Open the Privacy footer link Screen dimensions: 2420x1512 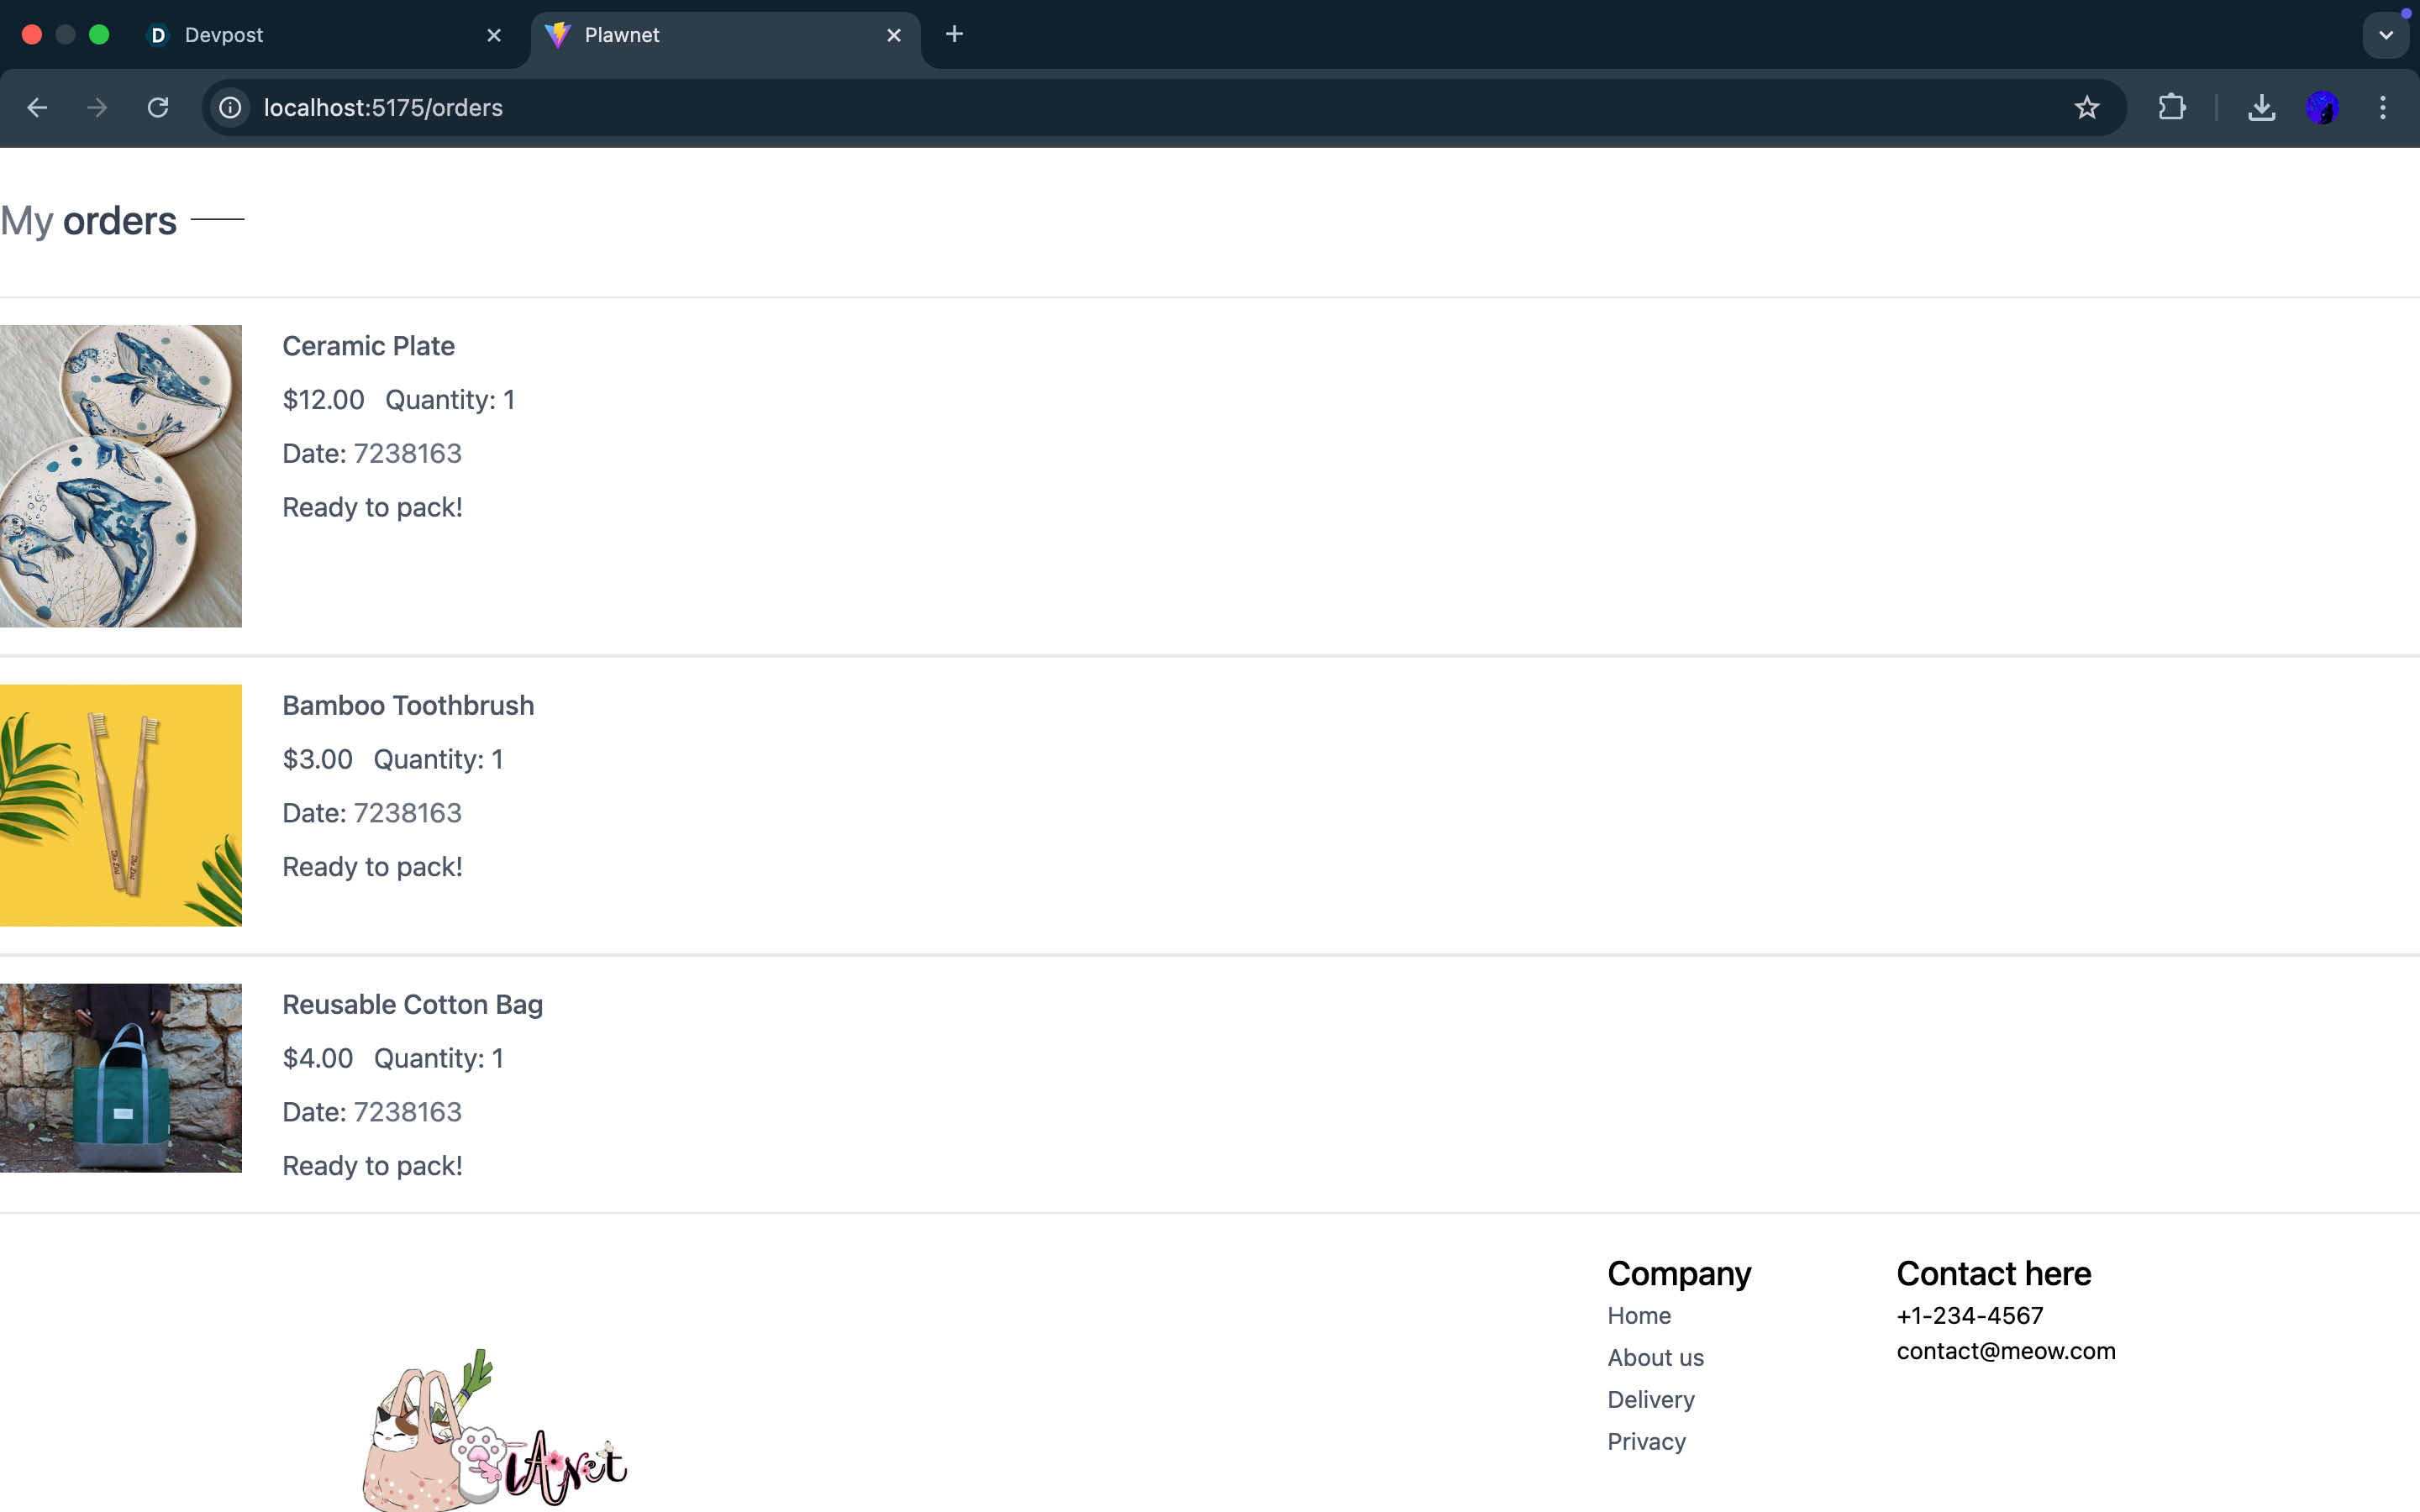1646,1442
